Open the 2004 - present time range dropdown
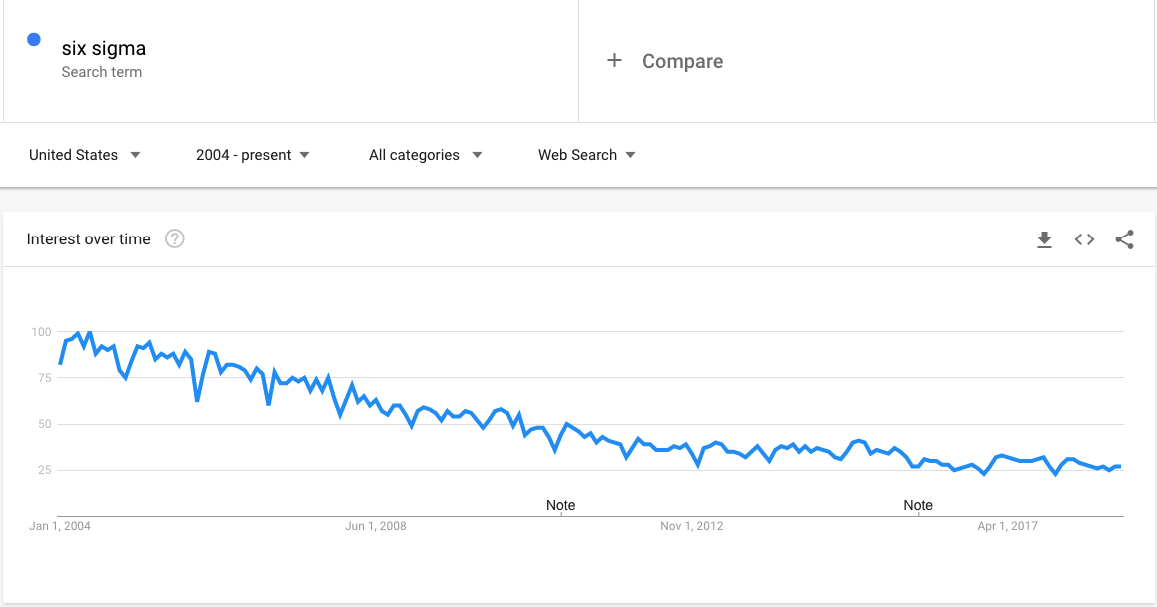Viewport: 1157px width, 607px height. pyautogui.click(x=252, y=155)
